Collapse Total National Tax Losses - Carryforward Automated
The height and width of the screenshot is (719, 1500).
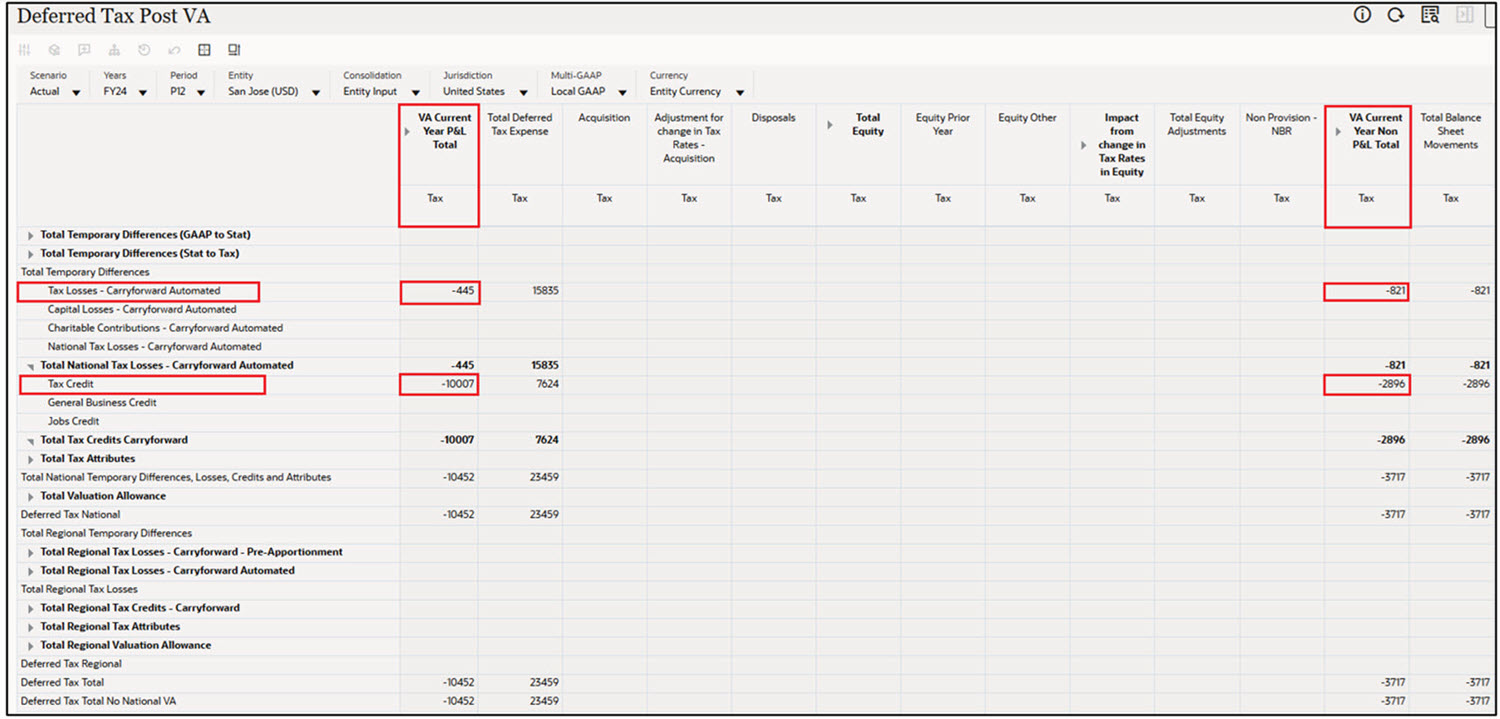tap(31, 366)
